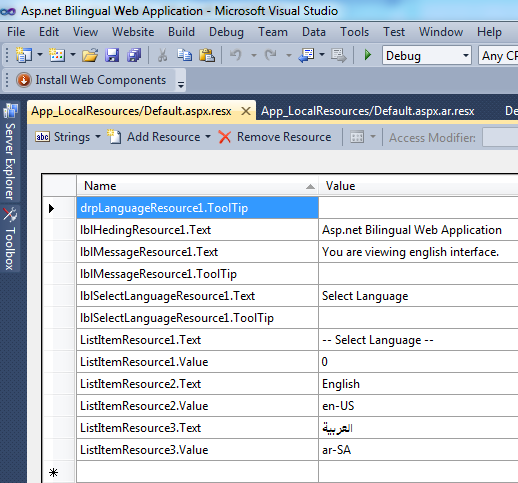This screenshot has width=518, height=483.
Task: Select the drpLanguageResource1.ToolTip row
Action: tap(197, 208)
